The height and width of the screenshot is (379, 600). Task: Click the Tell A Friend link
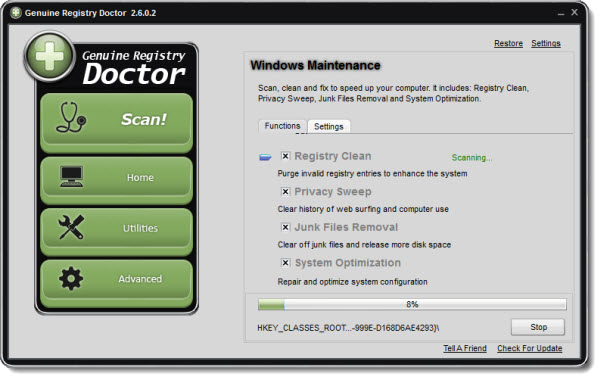coord(465,348)
